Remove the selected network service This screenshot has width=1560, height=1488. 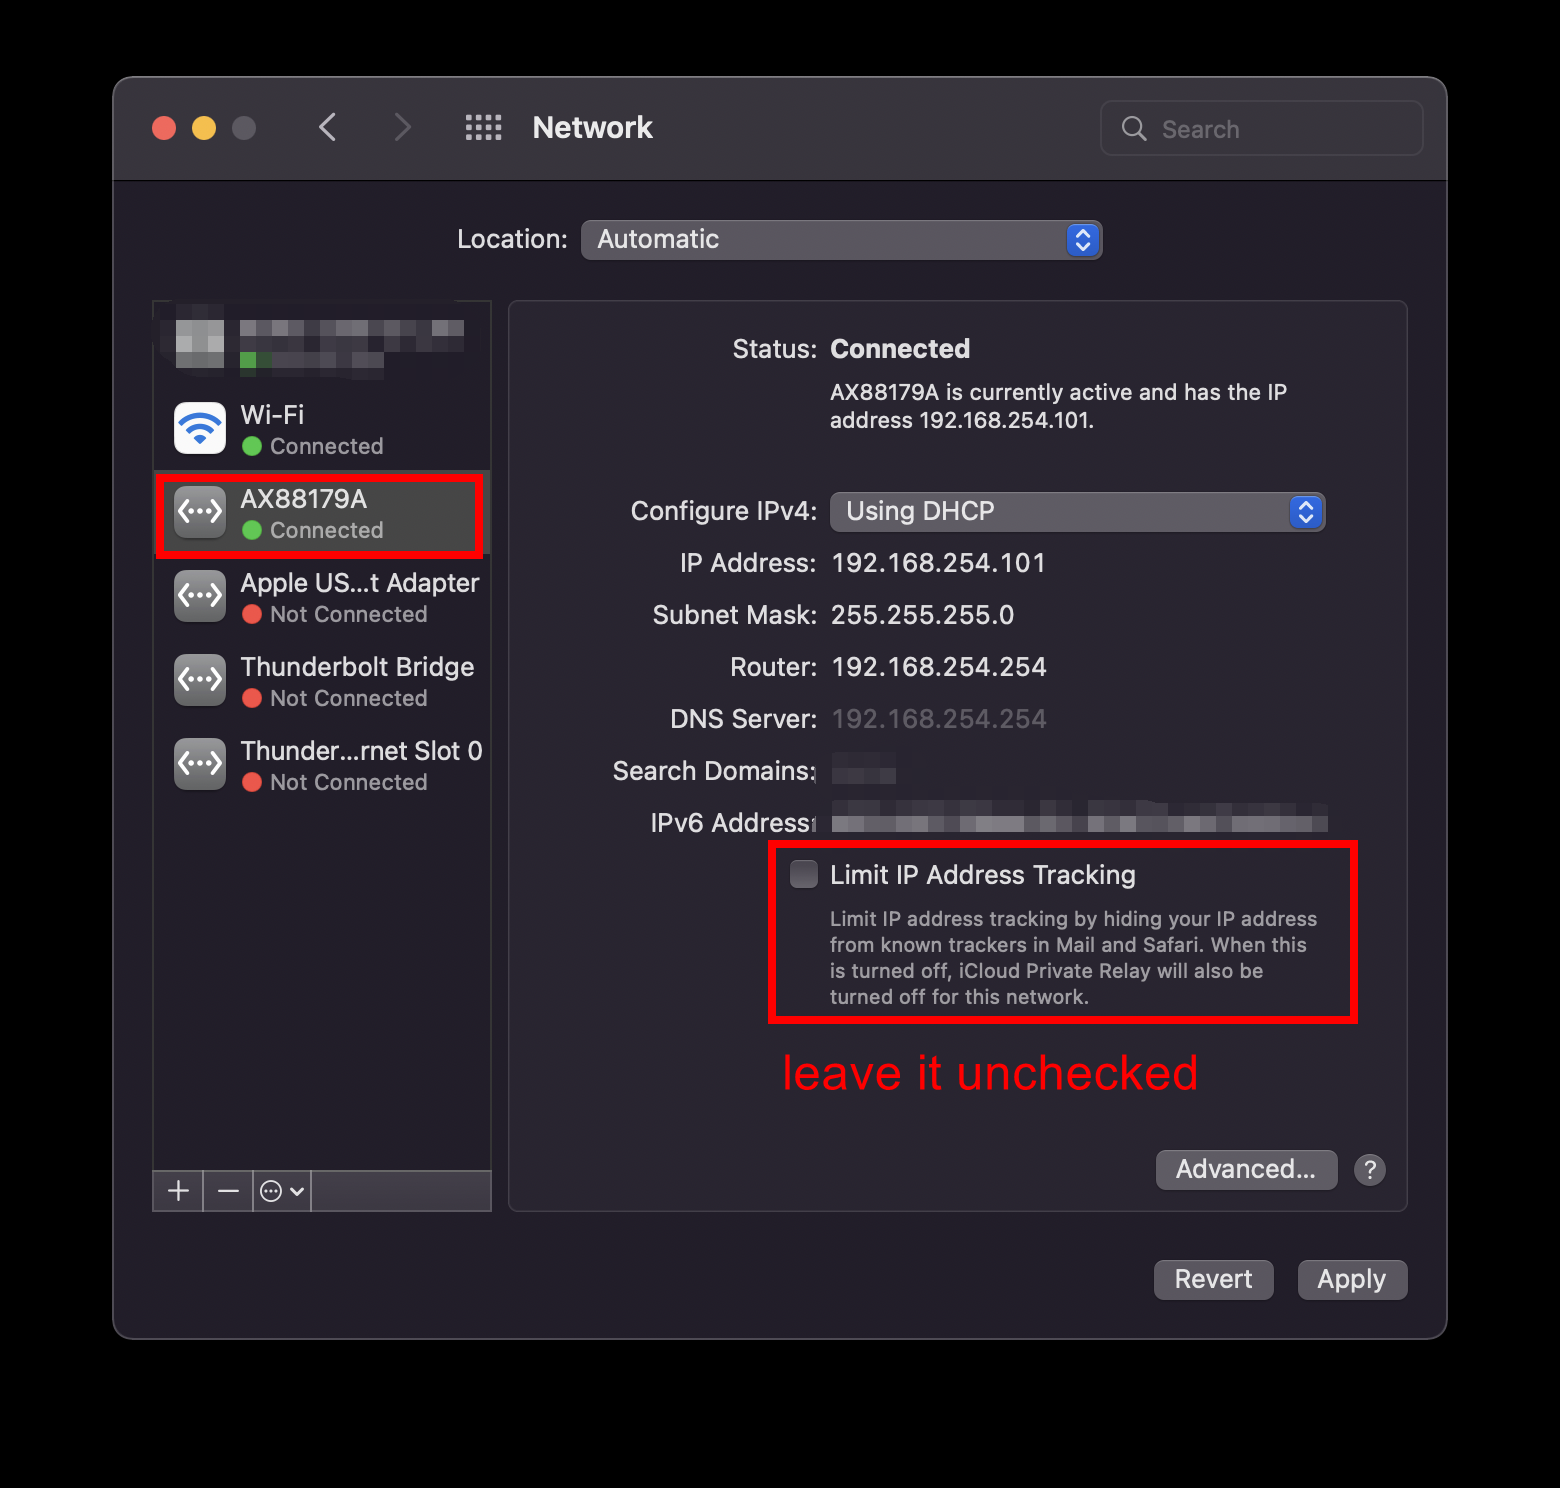tap(228, 1191)
